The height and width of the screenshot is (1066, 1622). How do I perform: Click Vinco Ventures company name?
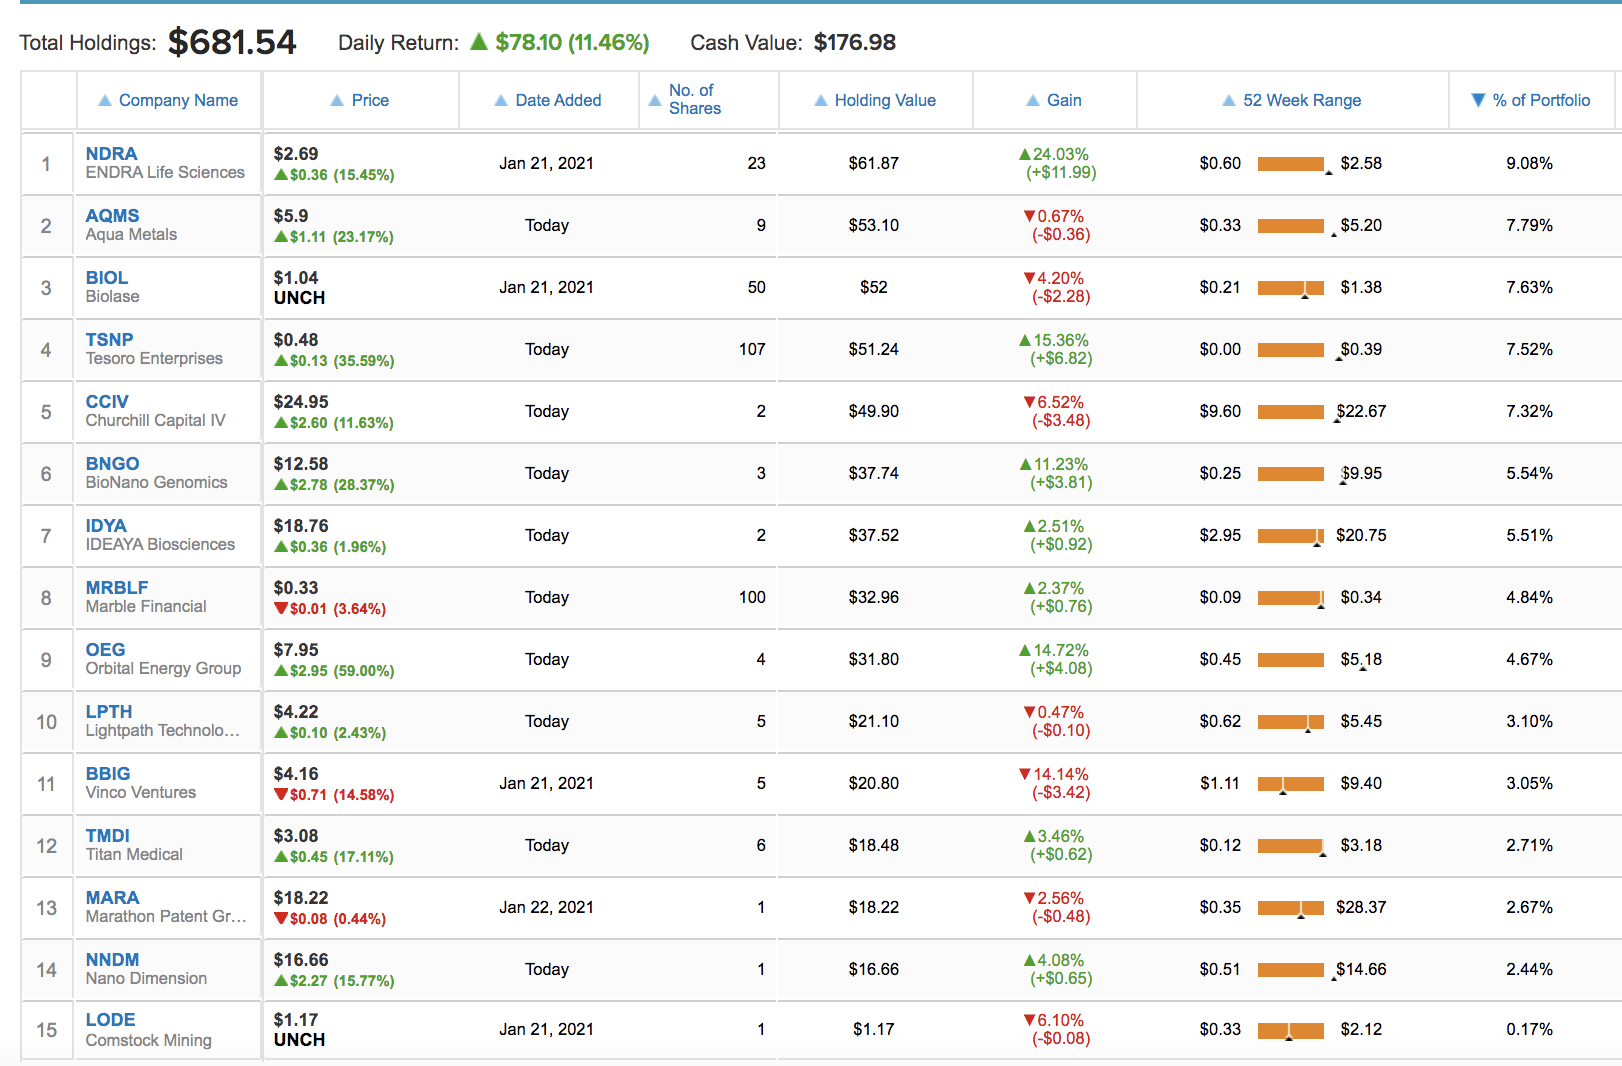[x=141, y=793]
